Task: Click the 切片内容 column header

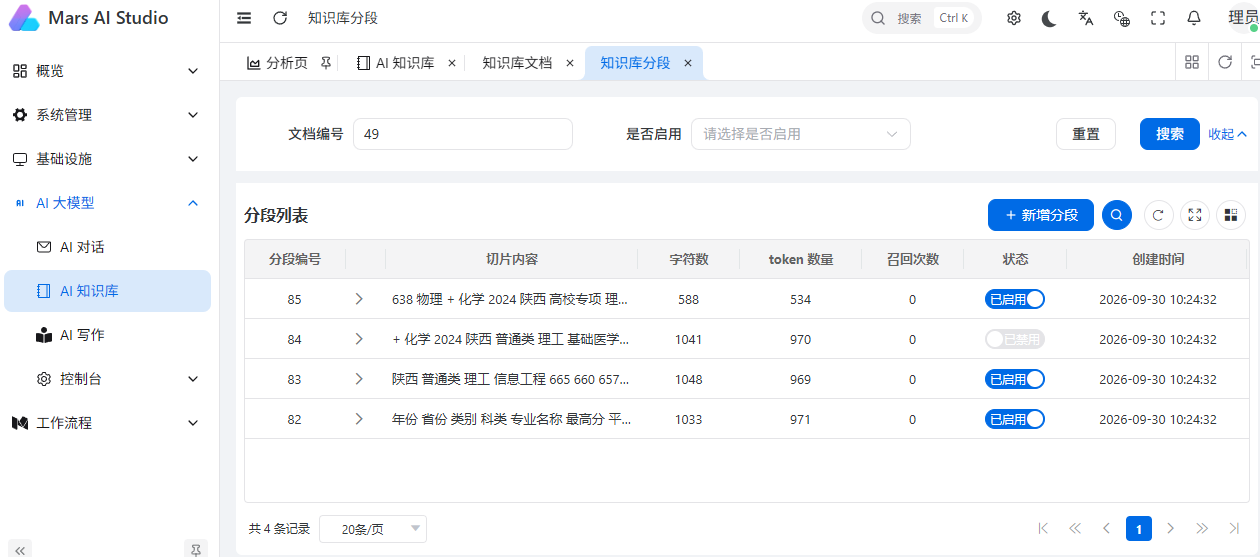Action: pos(511,259)
